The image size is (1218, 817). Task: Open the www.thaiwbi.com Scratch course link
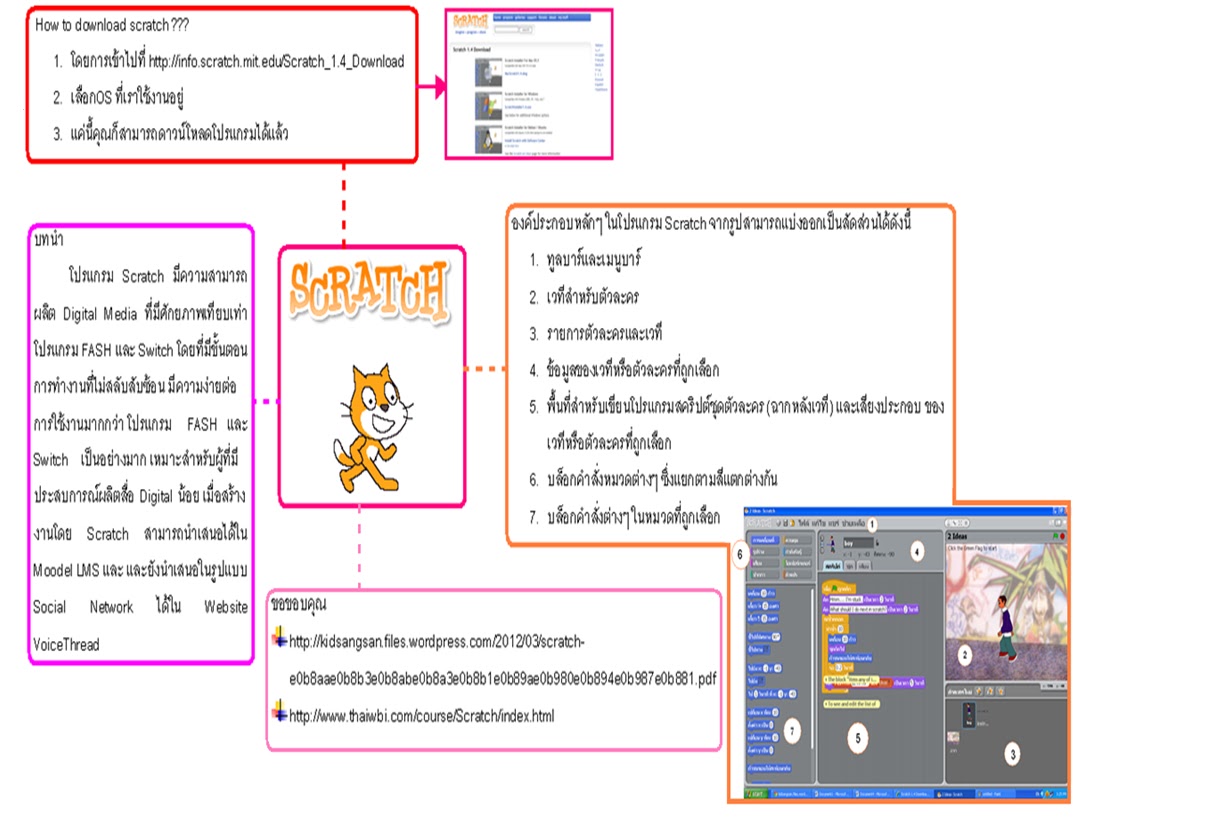[x=421, y=716]
